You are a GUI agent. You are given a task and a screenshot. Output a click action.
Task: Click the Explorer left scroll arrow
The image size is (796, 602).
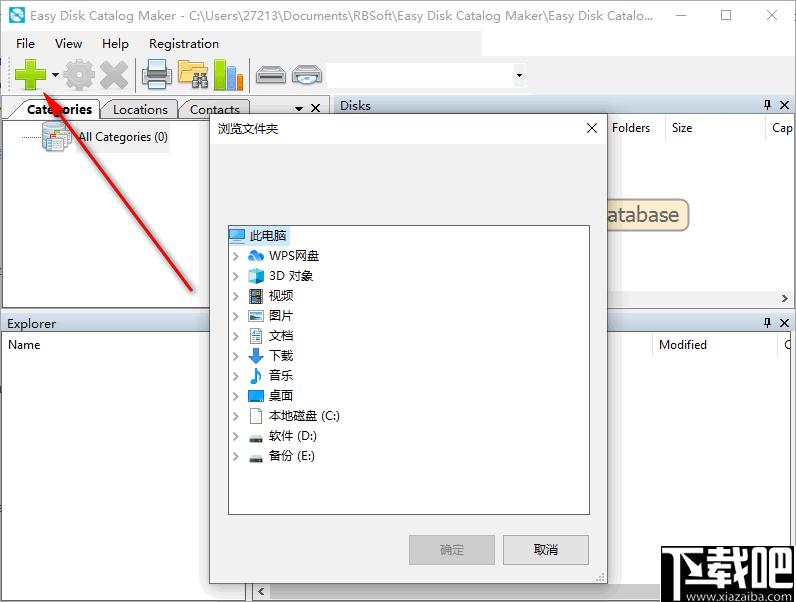coord(261,591)
